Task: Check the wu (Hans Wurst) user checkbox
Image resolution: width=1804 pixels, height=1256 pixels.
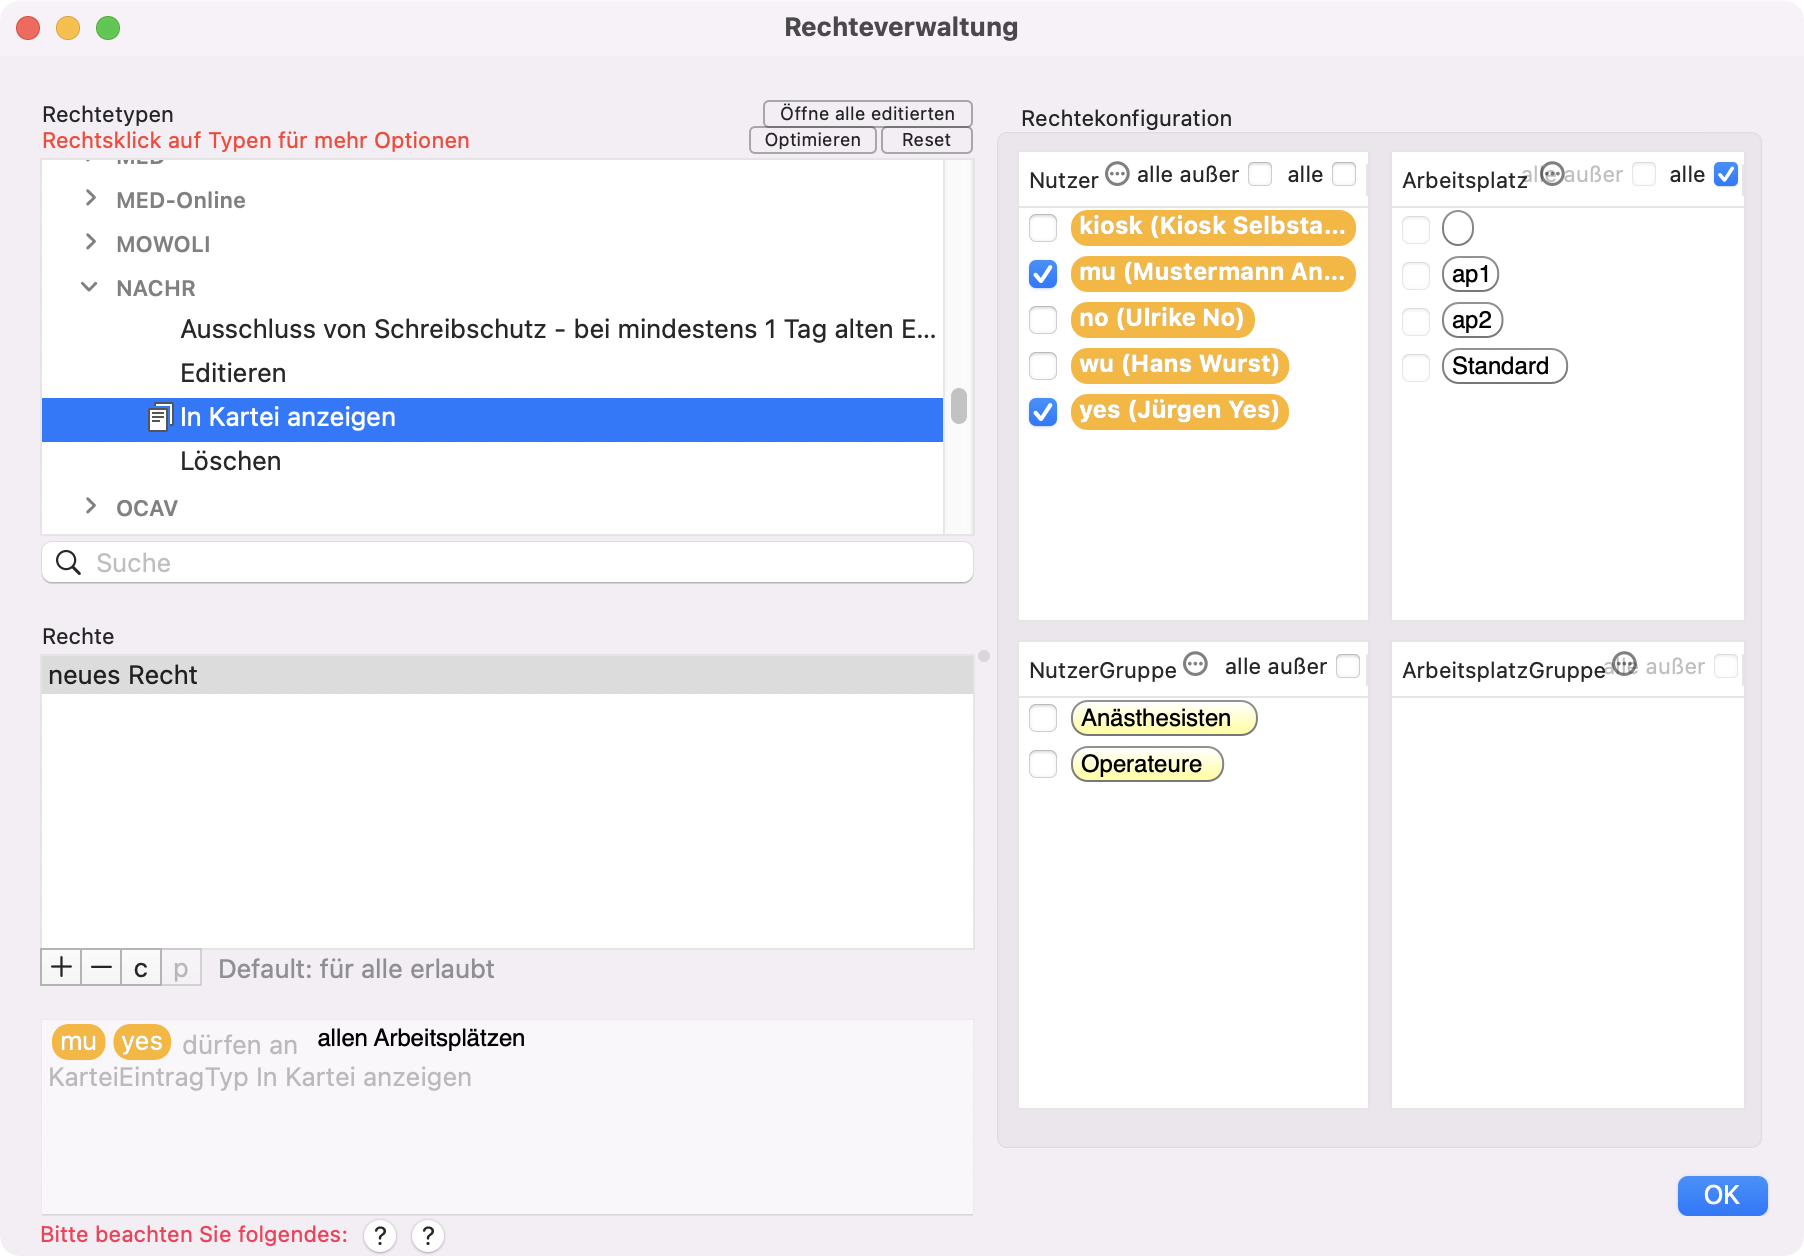Action: pyautogui.click(x=1043, y=366)
